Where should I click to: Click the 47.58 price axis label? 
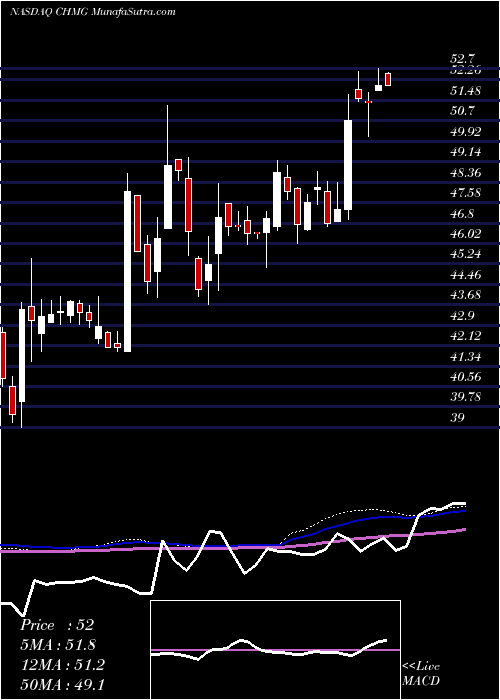466,193
